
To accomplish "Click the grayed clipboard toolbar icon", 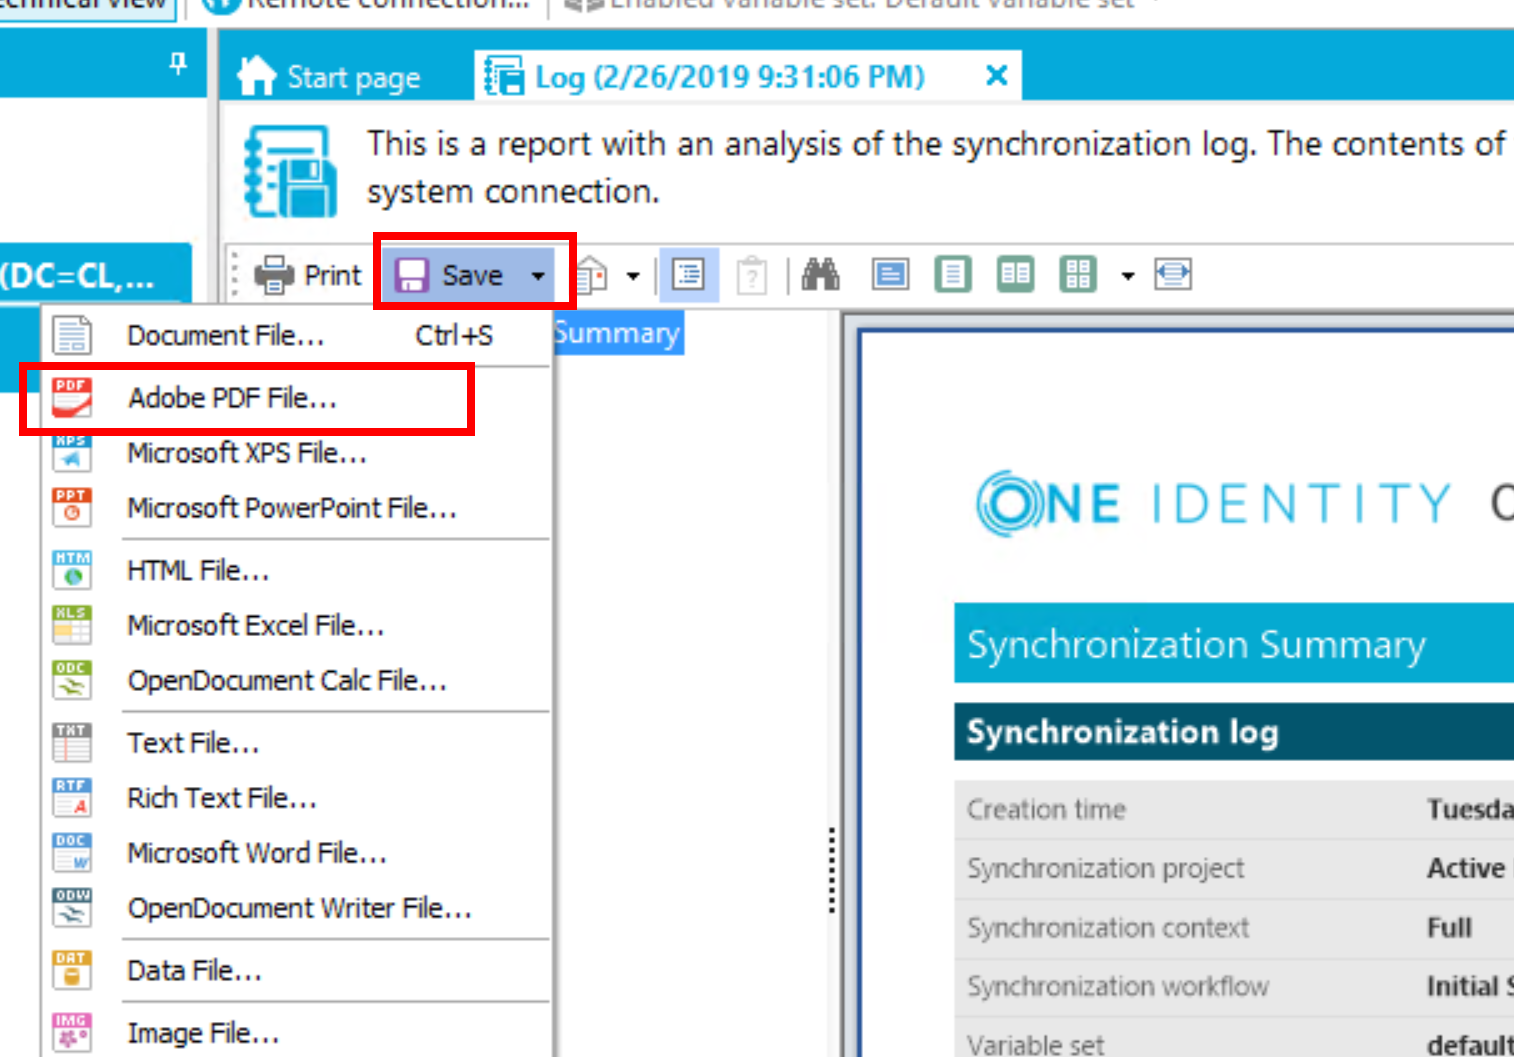I will pos(752,274).
